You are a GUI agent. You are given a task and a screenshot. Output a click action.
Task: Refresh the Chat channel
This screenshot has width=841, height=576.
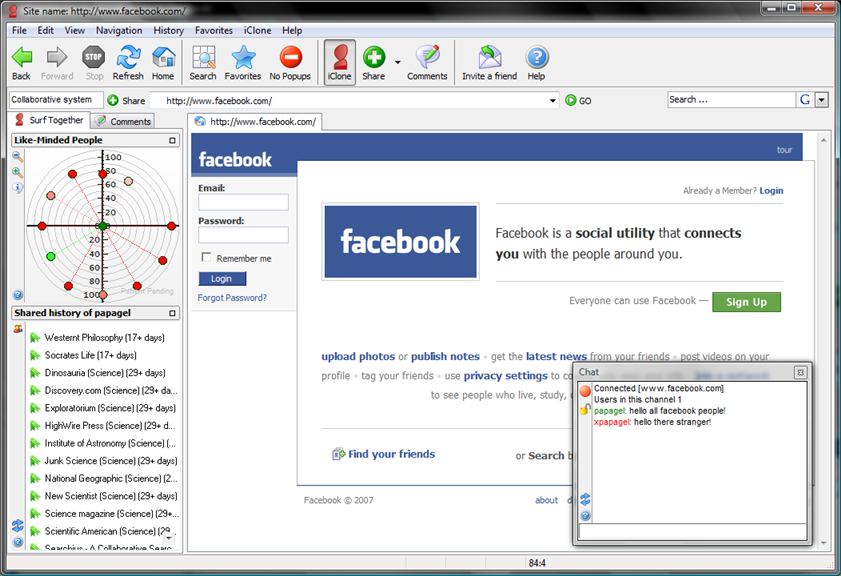(585, 499)
